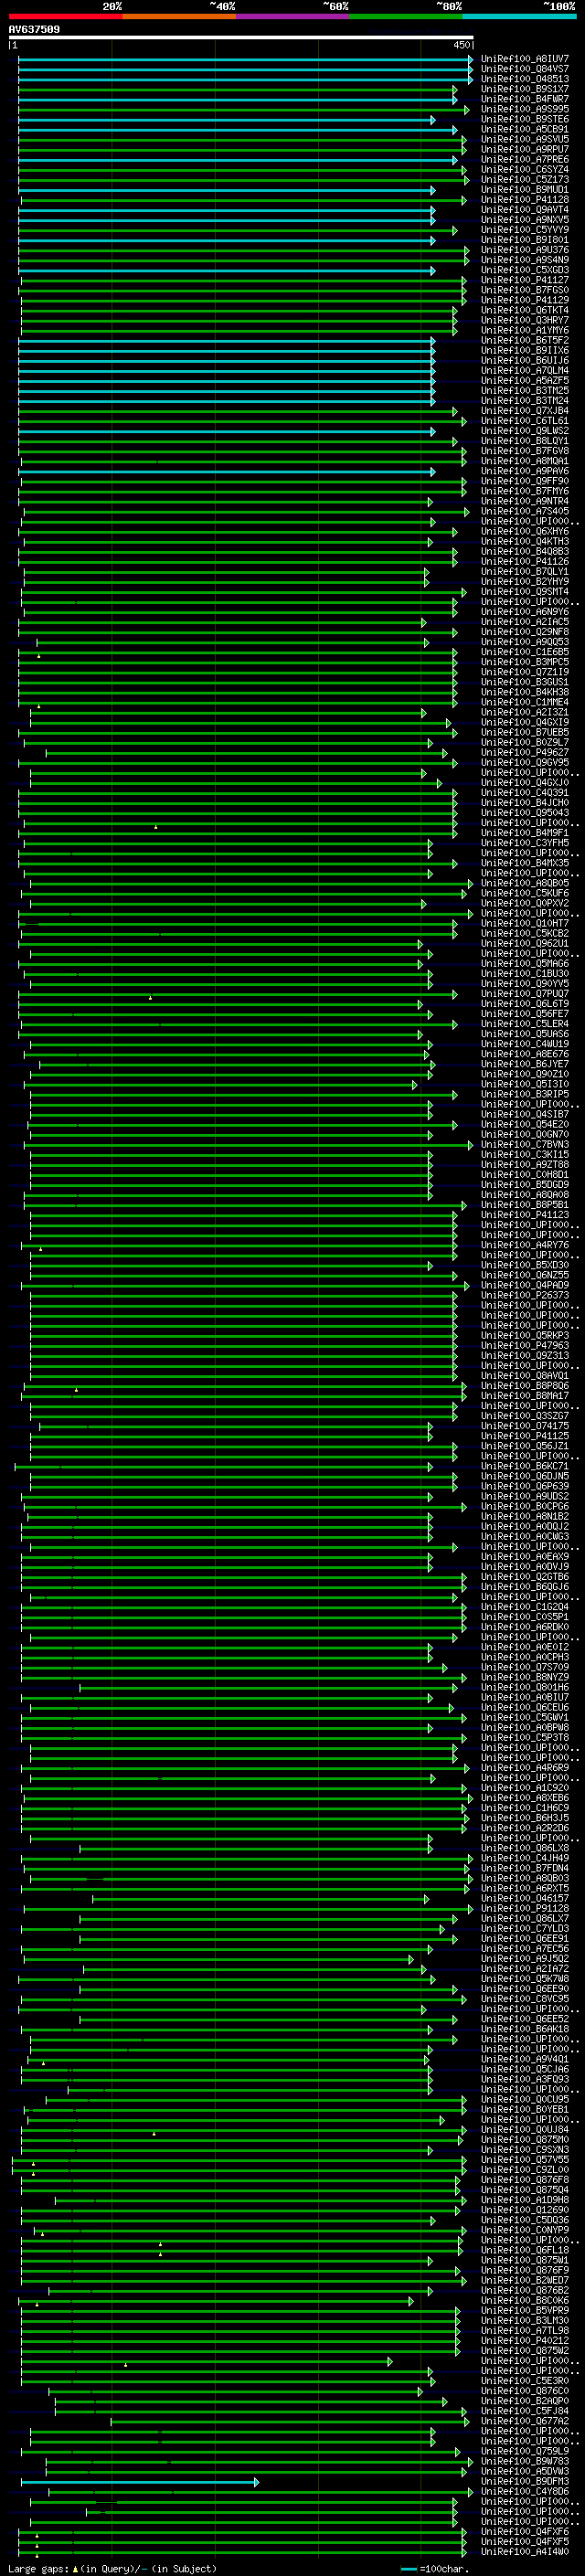The height and width of the screenshot is (2576, 585).
Task: Click the orange ~40% identity legend segment
Action: click(179, 16)
